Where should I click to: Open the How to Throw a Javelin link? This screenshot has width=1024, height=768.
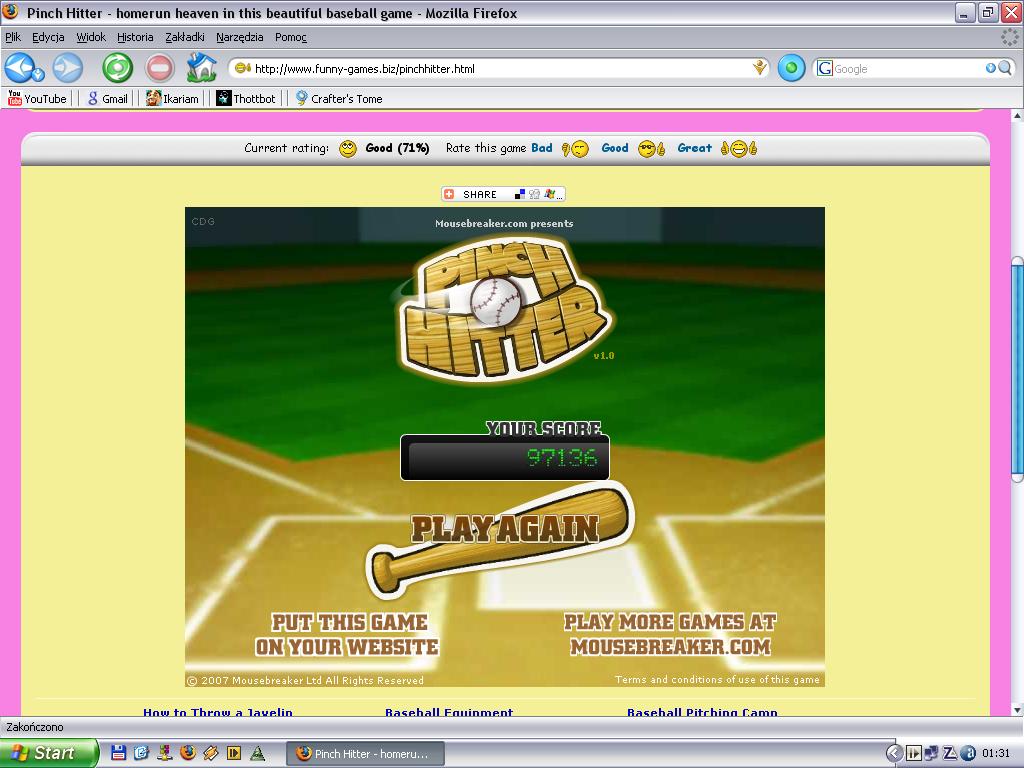click(x=217, y=712)
